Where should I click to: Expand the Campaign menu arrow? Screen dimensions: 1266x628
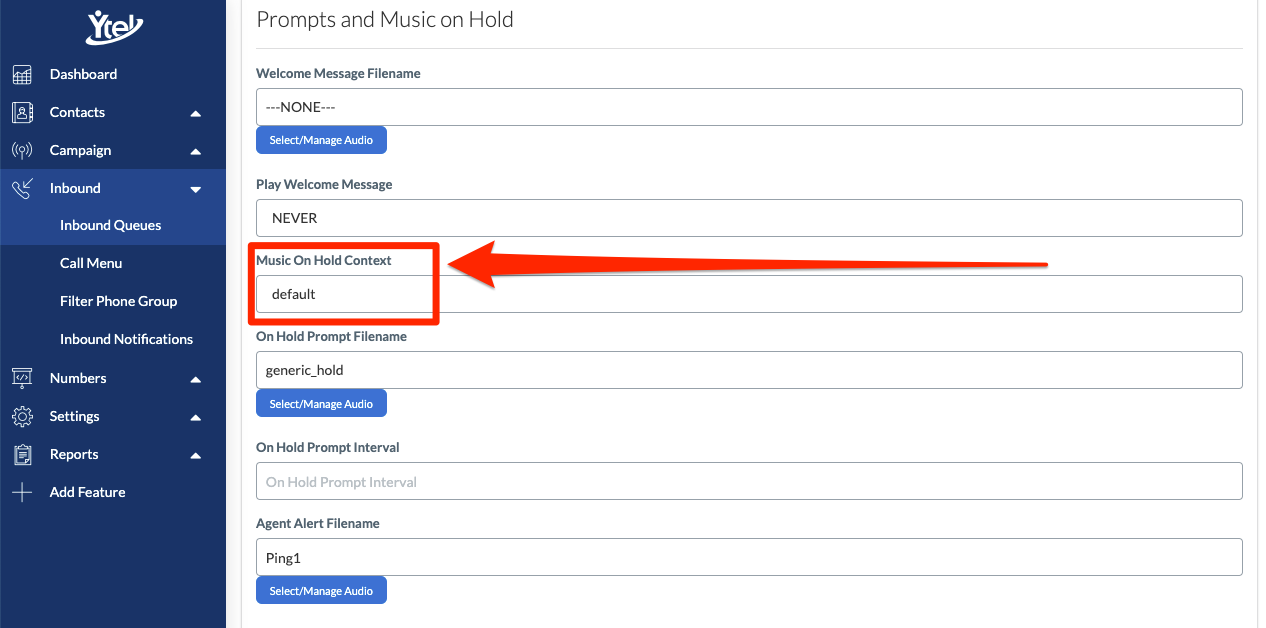pyautogui.click(x=196, y=151)
